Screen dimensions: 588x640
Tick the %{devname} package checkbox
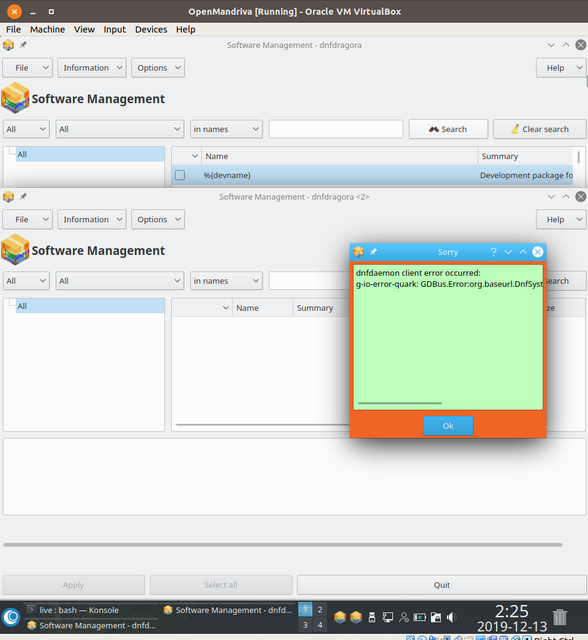180,175
